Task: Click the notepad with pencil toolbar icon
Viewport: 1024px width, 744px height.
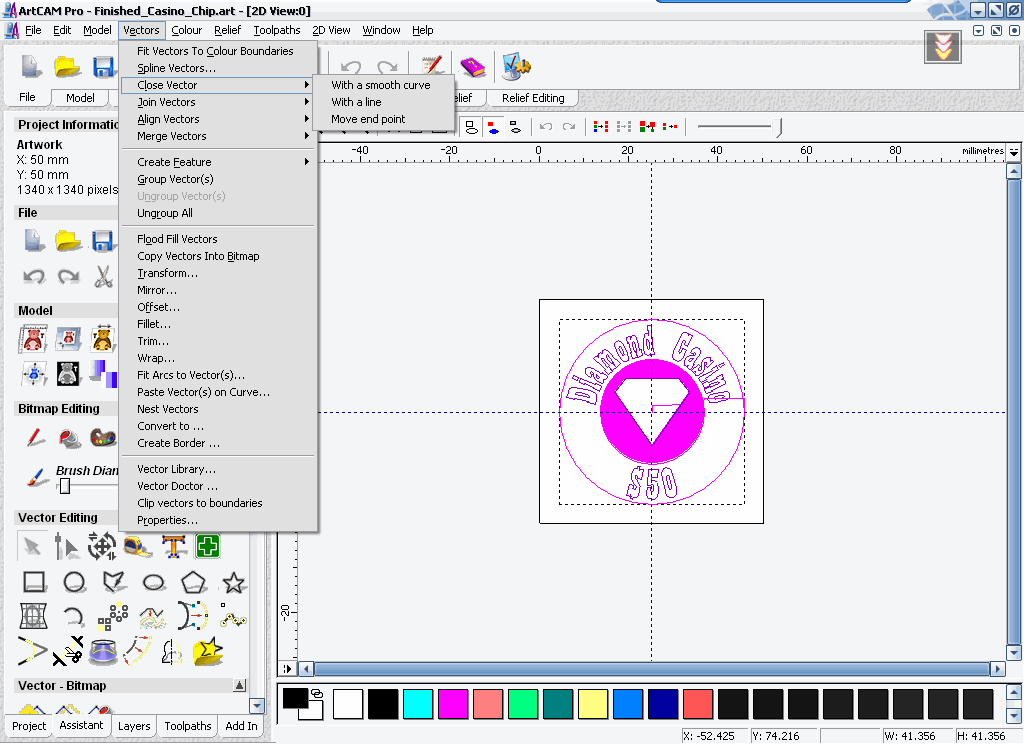Action: coord(432,66)
